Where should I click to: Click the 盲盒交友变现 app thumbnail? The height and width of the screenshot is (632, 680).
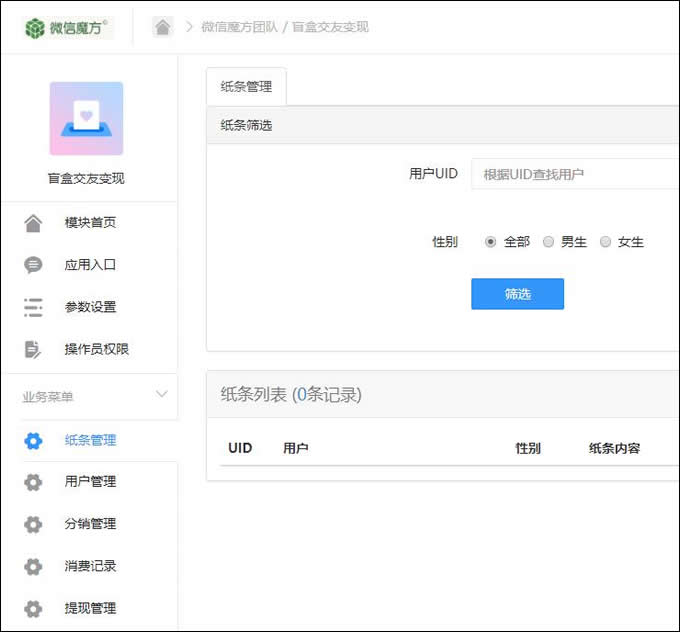86,118
